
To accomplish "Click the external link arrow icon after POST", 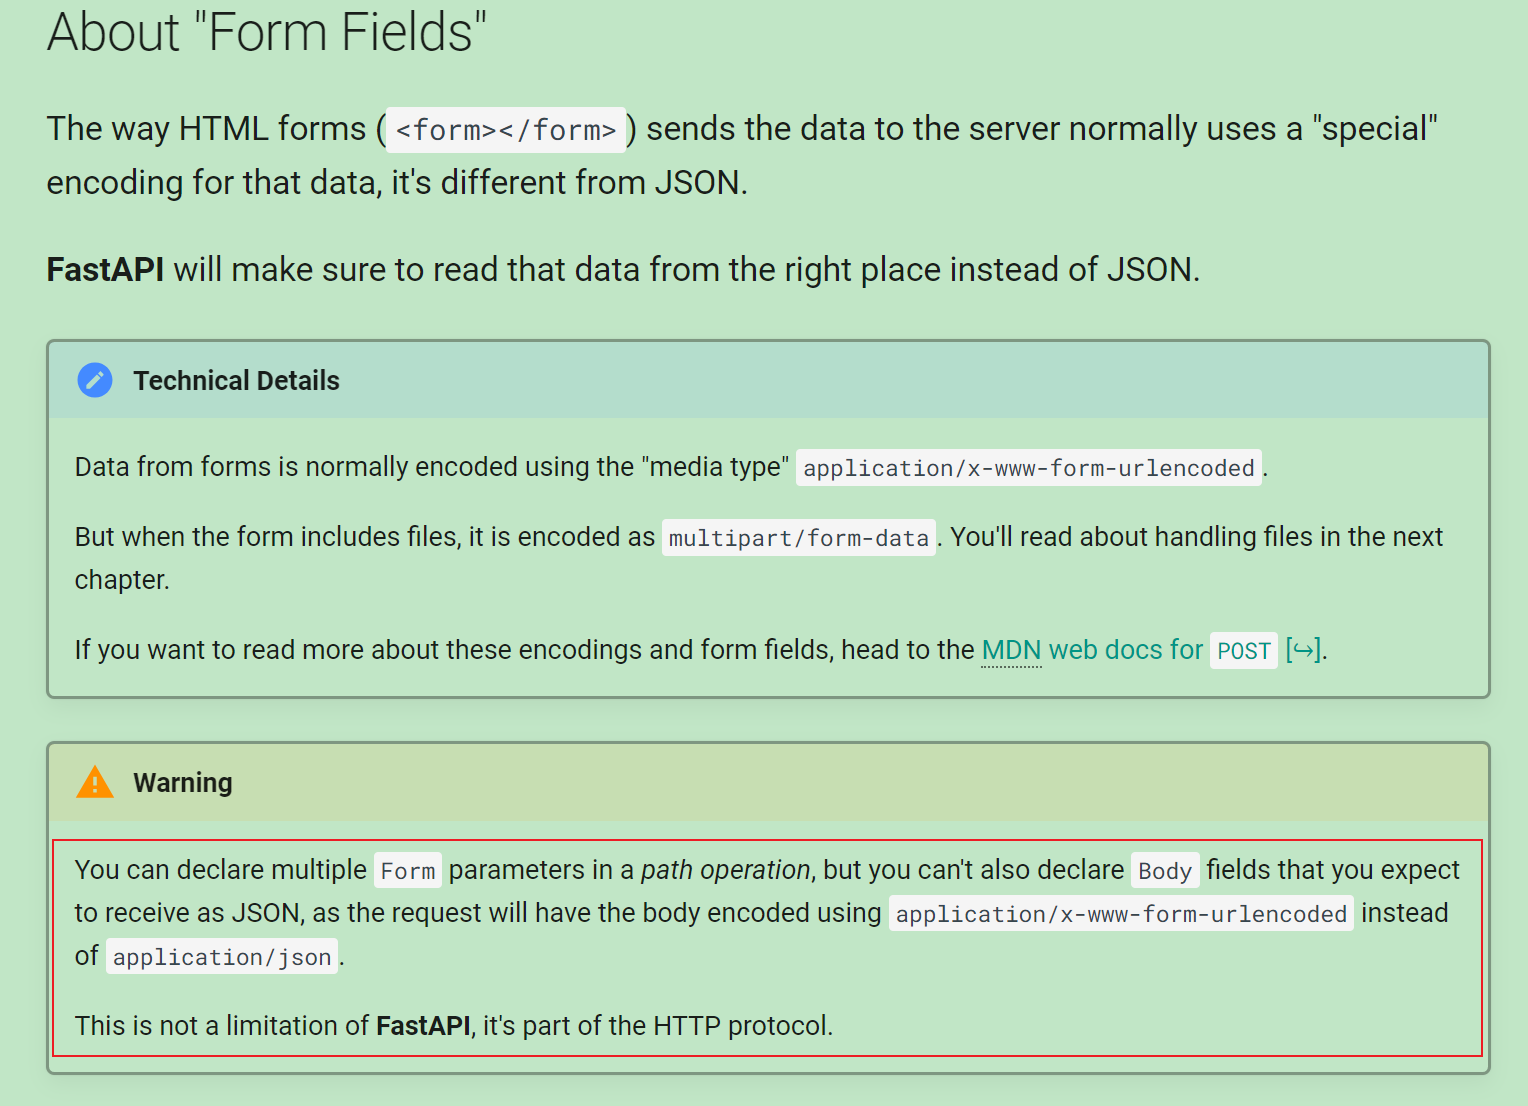I will 1303,650.
